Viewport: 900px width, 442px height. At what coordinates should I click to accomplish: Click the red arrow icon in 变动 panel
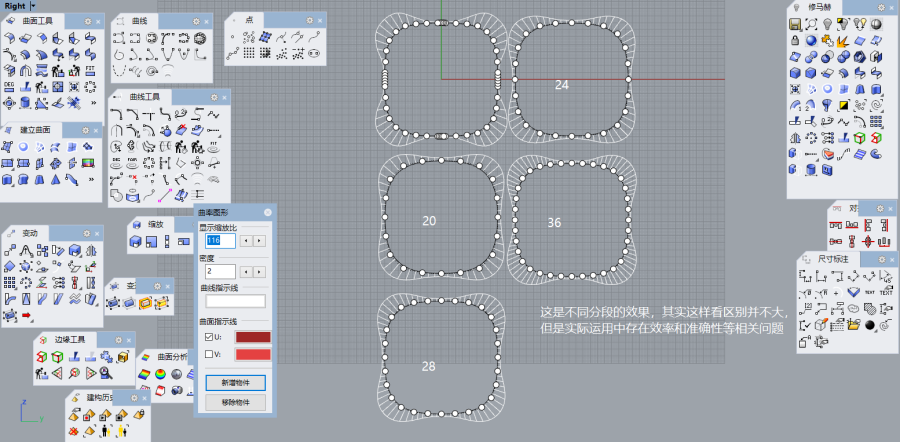tap(26, 316)
